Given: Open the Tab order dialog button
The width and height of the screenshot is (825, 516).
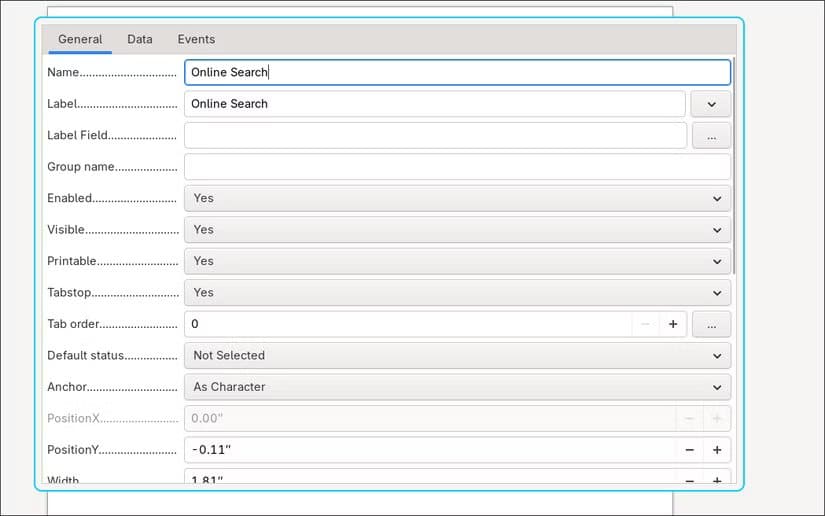Looking at the screenshot, I should pos(711,324).
